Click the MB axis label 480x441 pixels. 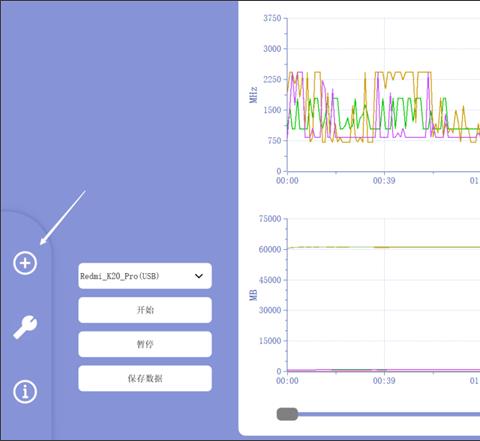253,295
